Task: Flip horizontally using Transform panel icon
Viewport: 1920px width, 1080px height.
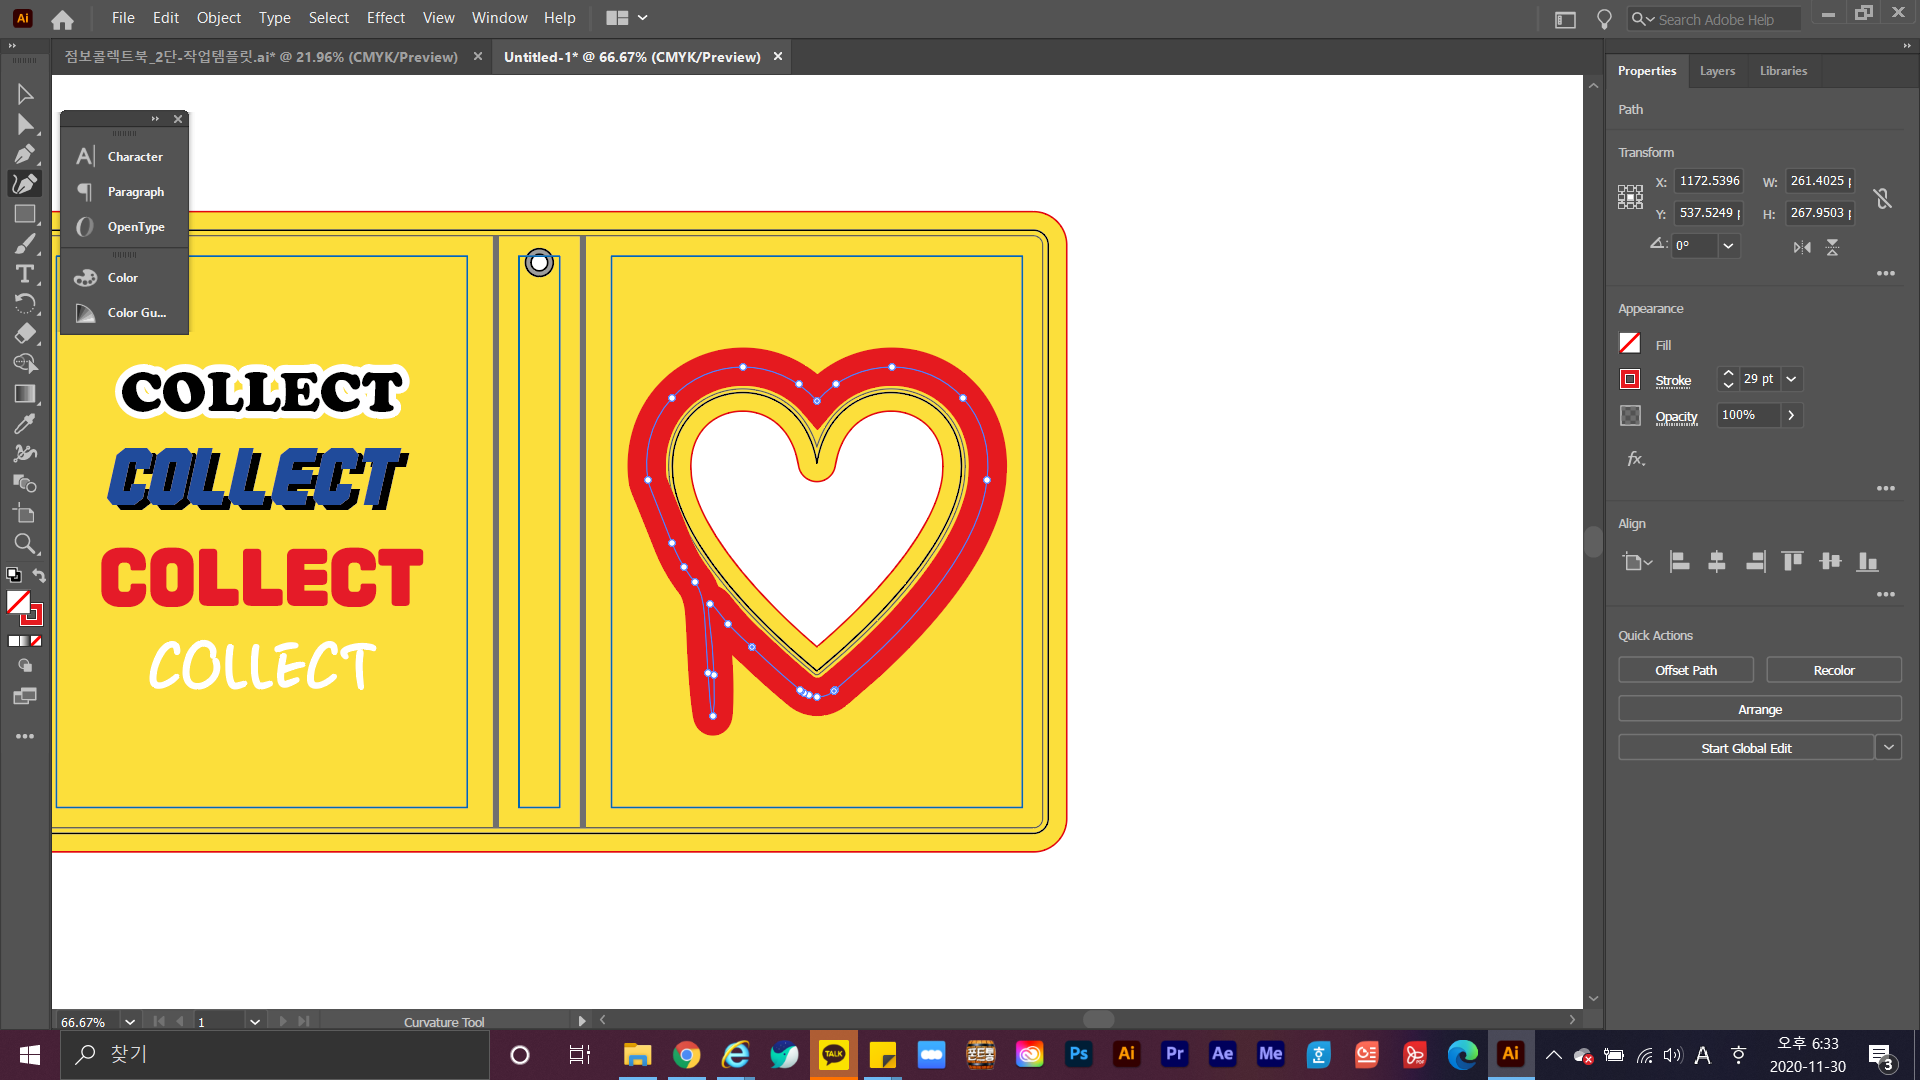Action: (1802, 247)
